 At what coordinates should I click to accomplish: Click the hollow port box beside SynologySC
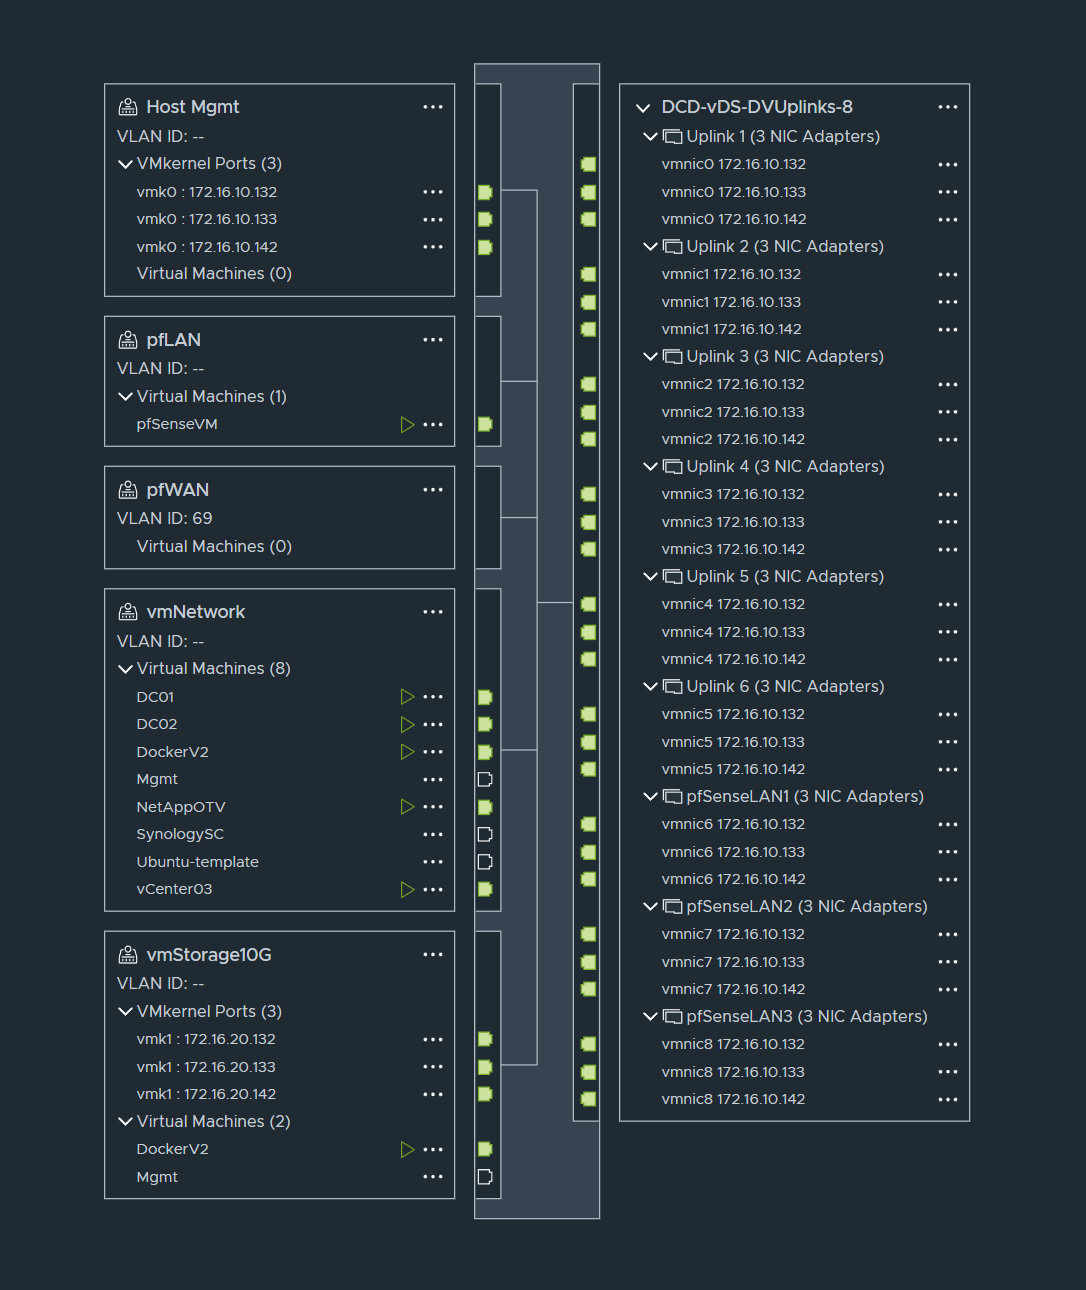486,833
